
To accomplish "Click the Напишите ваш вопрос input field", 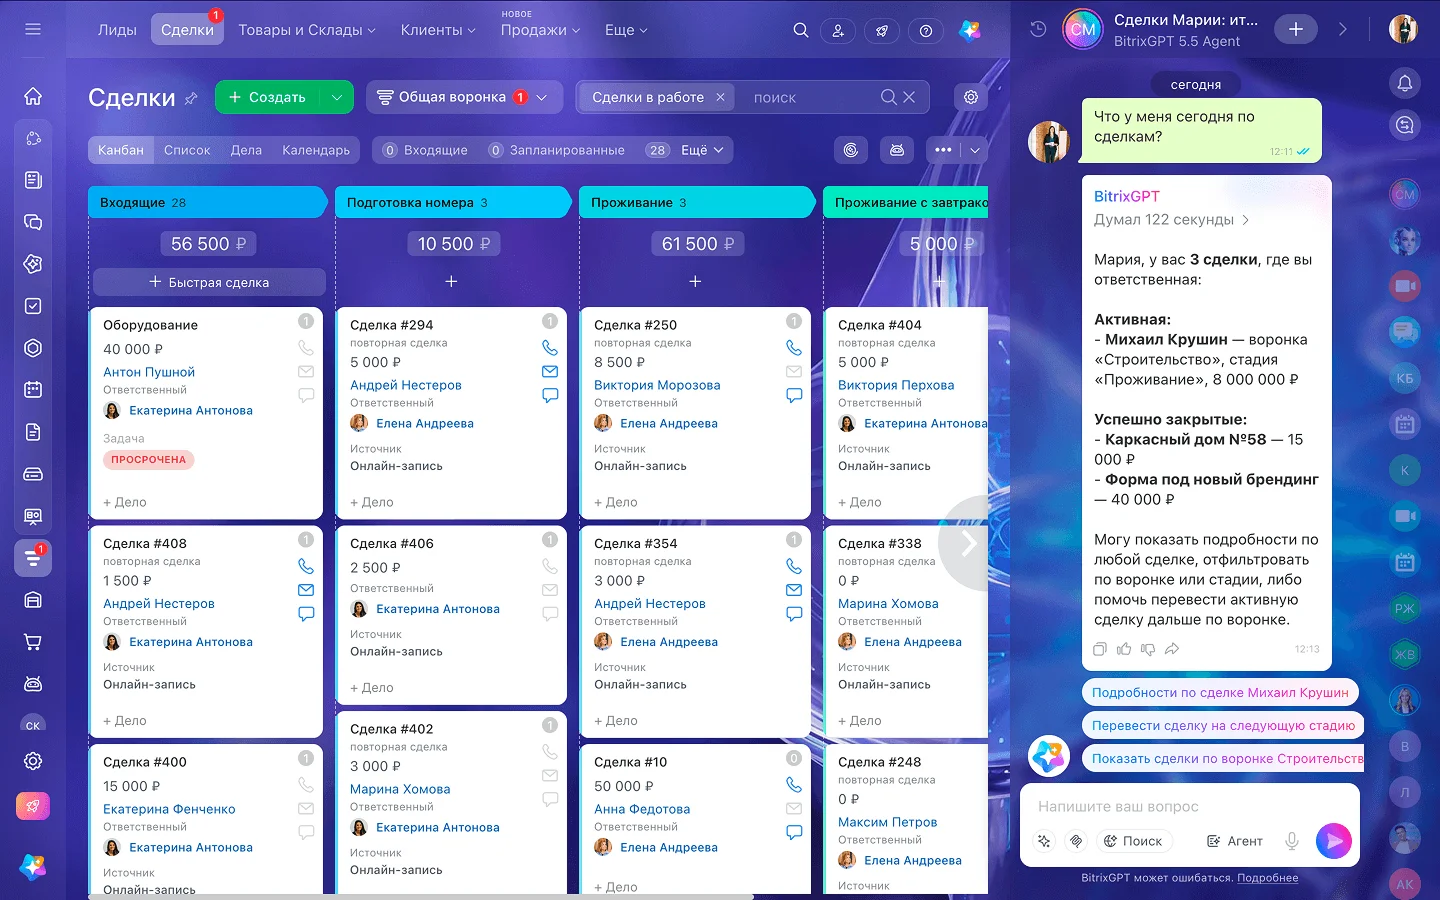I will pos(1190,806).
